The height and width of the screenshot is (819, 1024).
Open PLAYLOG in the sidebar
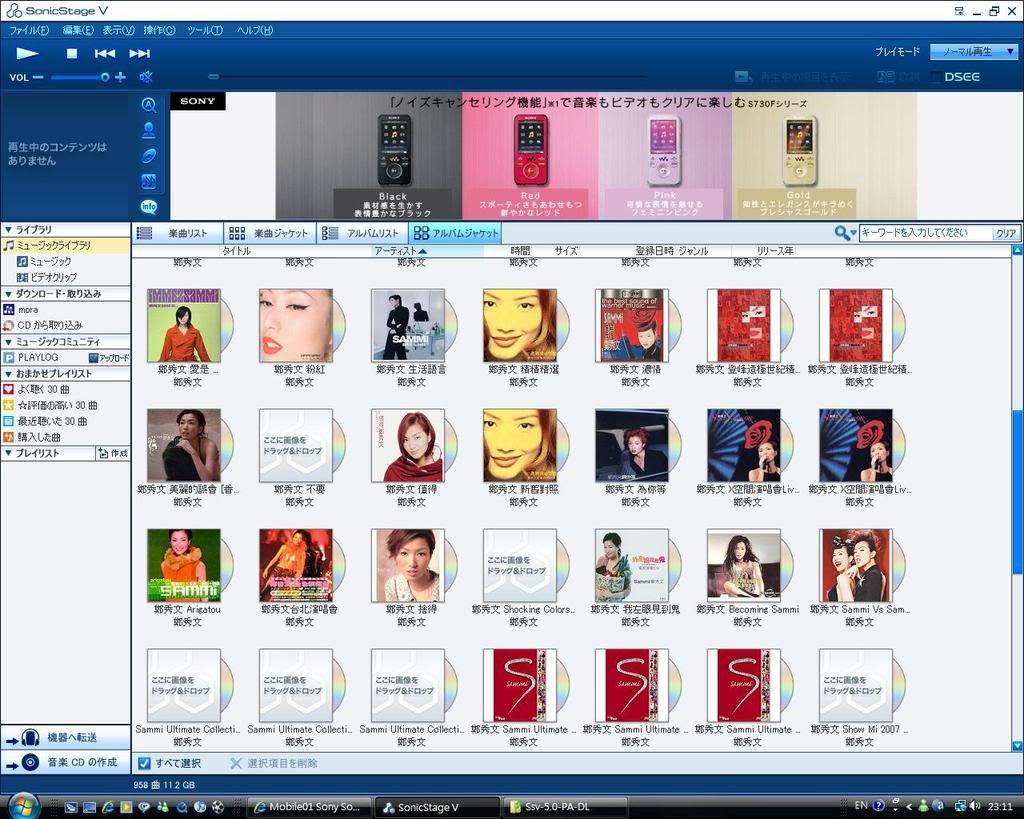tap(31, 357)
